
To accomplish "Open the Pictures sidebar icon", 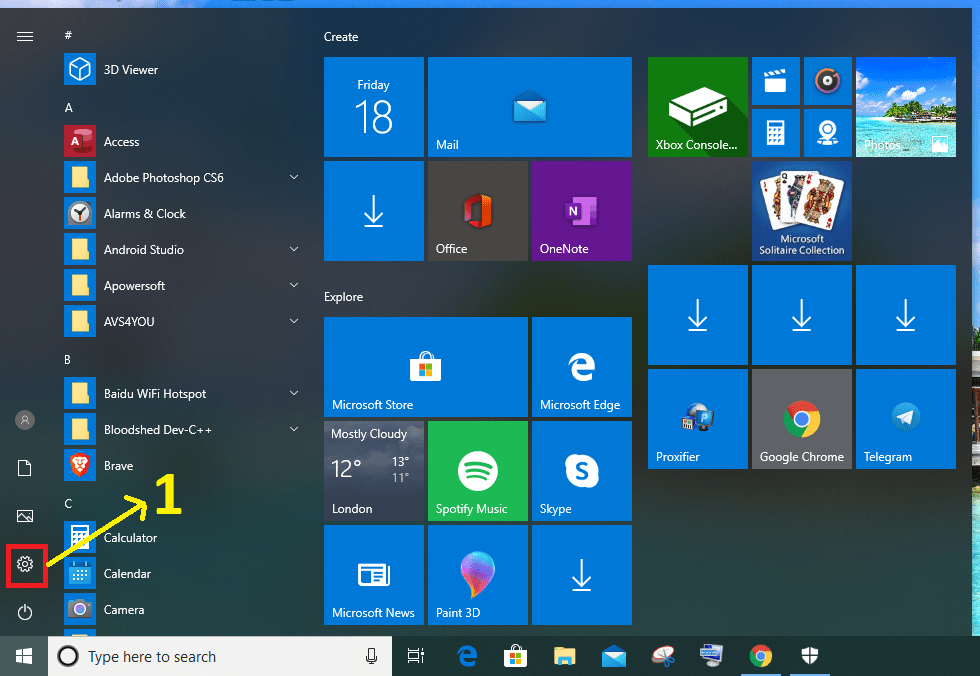I will click(25, 516).
